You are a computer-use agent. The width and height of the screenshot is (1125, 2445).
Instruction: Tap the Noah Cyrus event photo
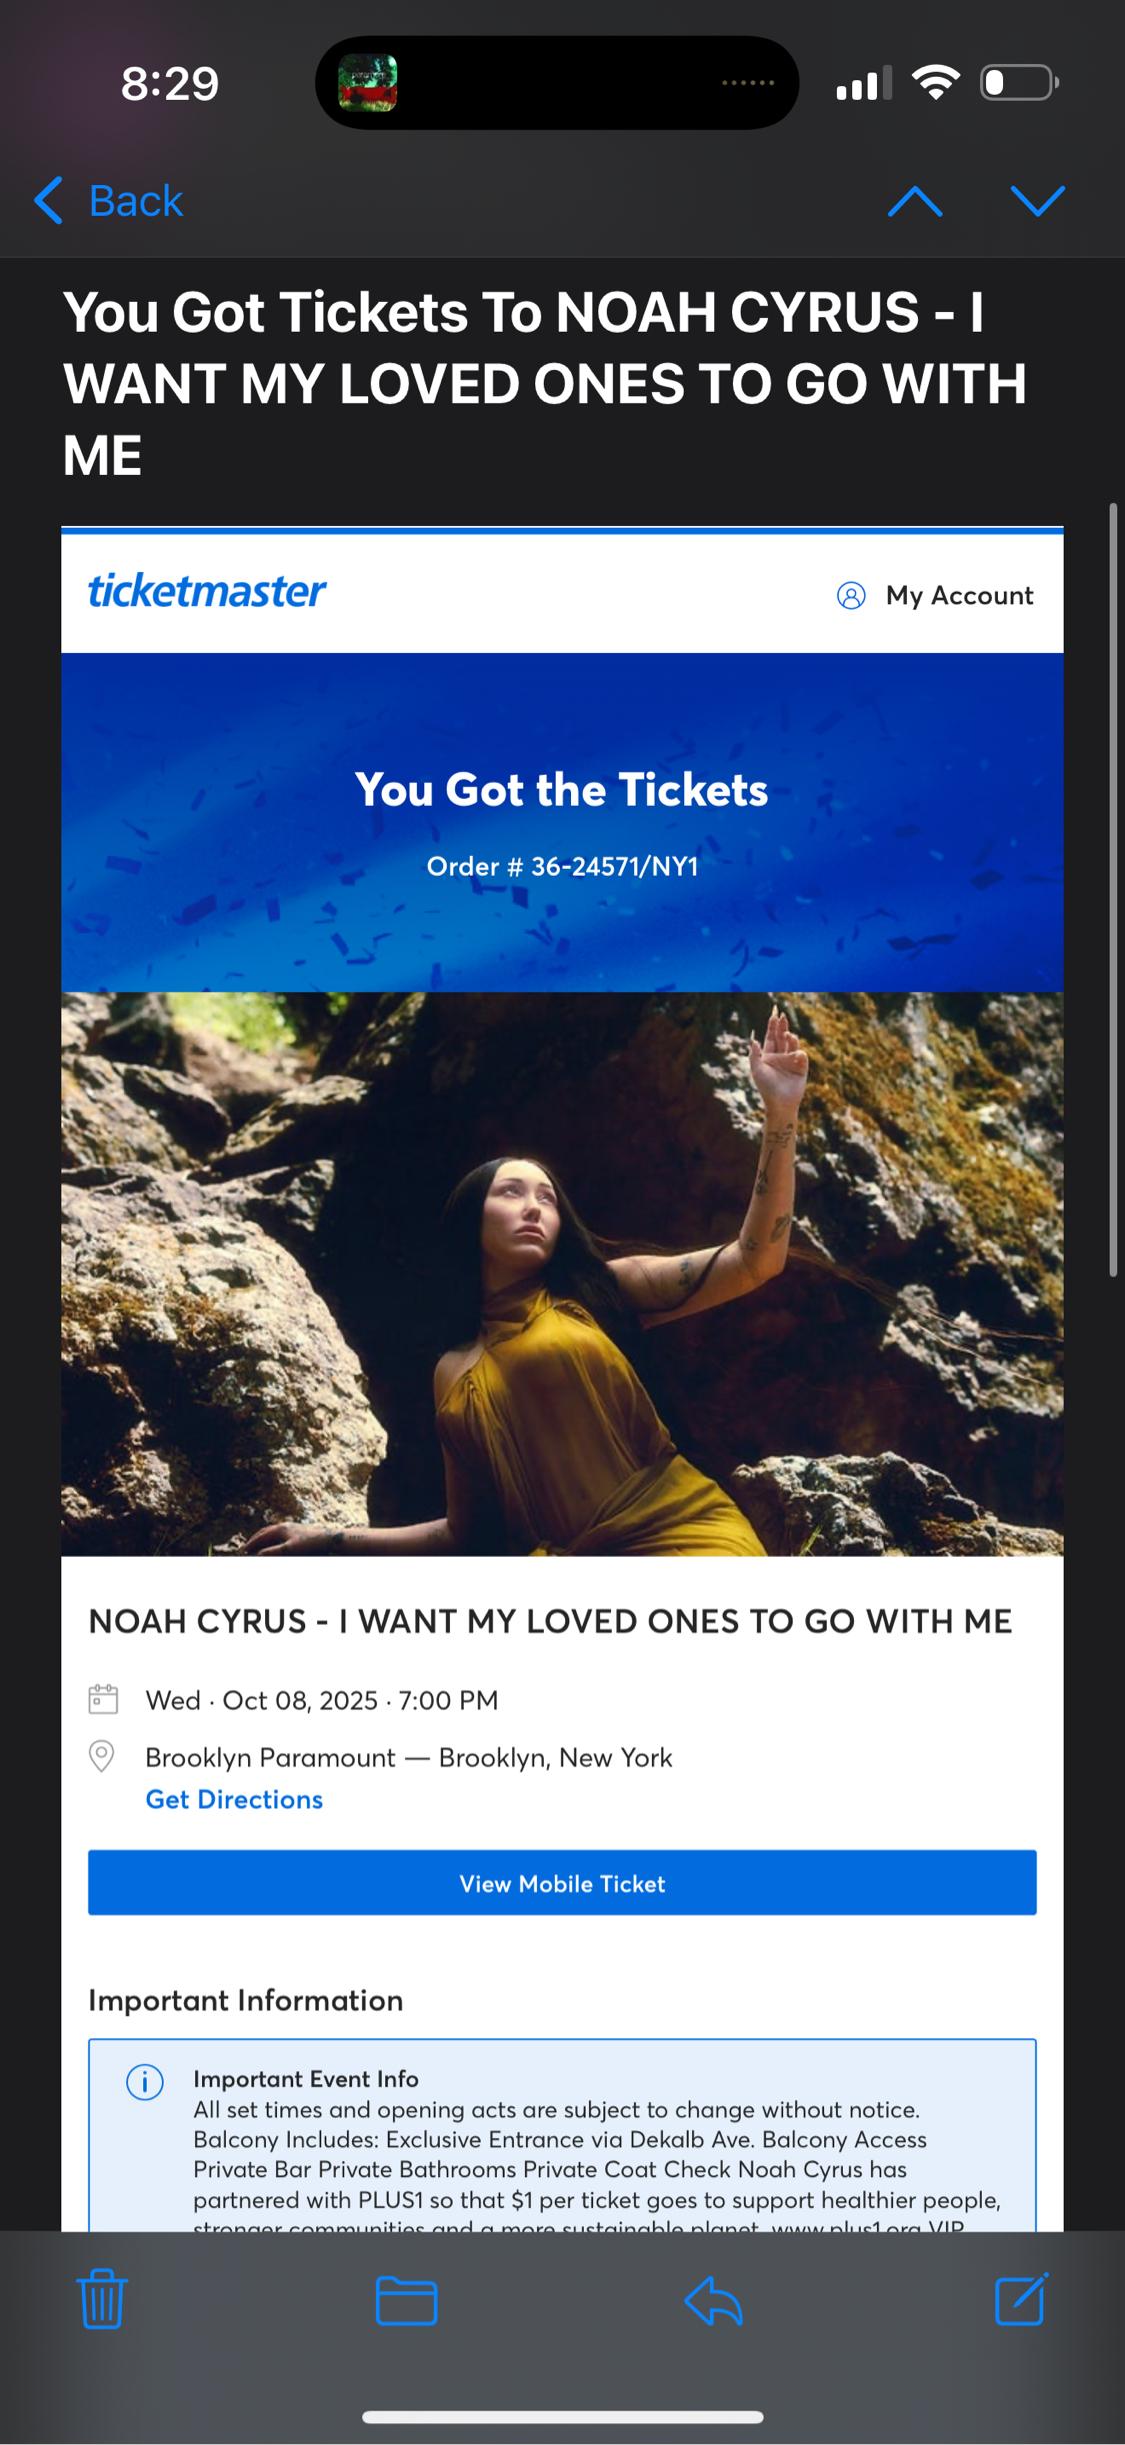[x=562, y=1274]
